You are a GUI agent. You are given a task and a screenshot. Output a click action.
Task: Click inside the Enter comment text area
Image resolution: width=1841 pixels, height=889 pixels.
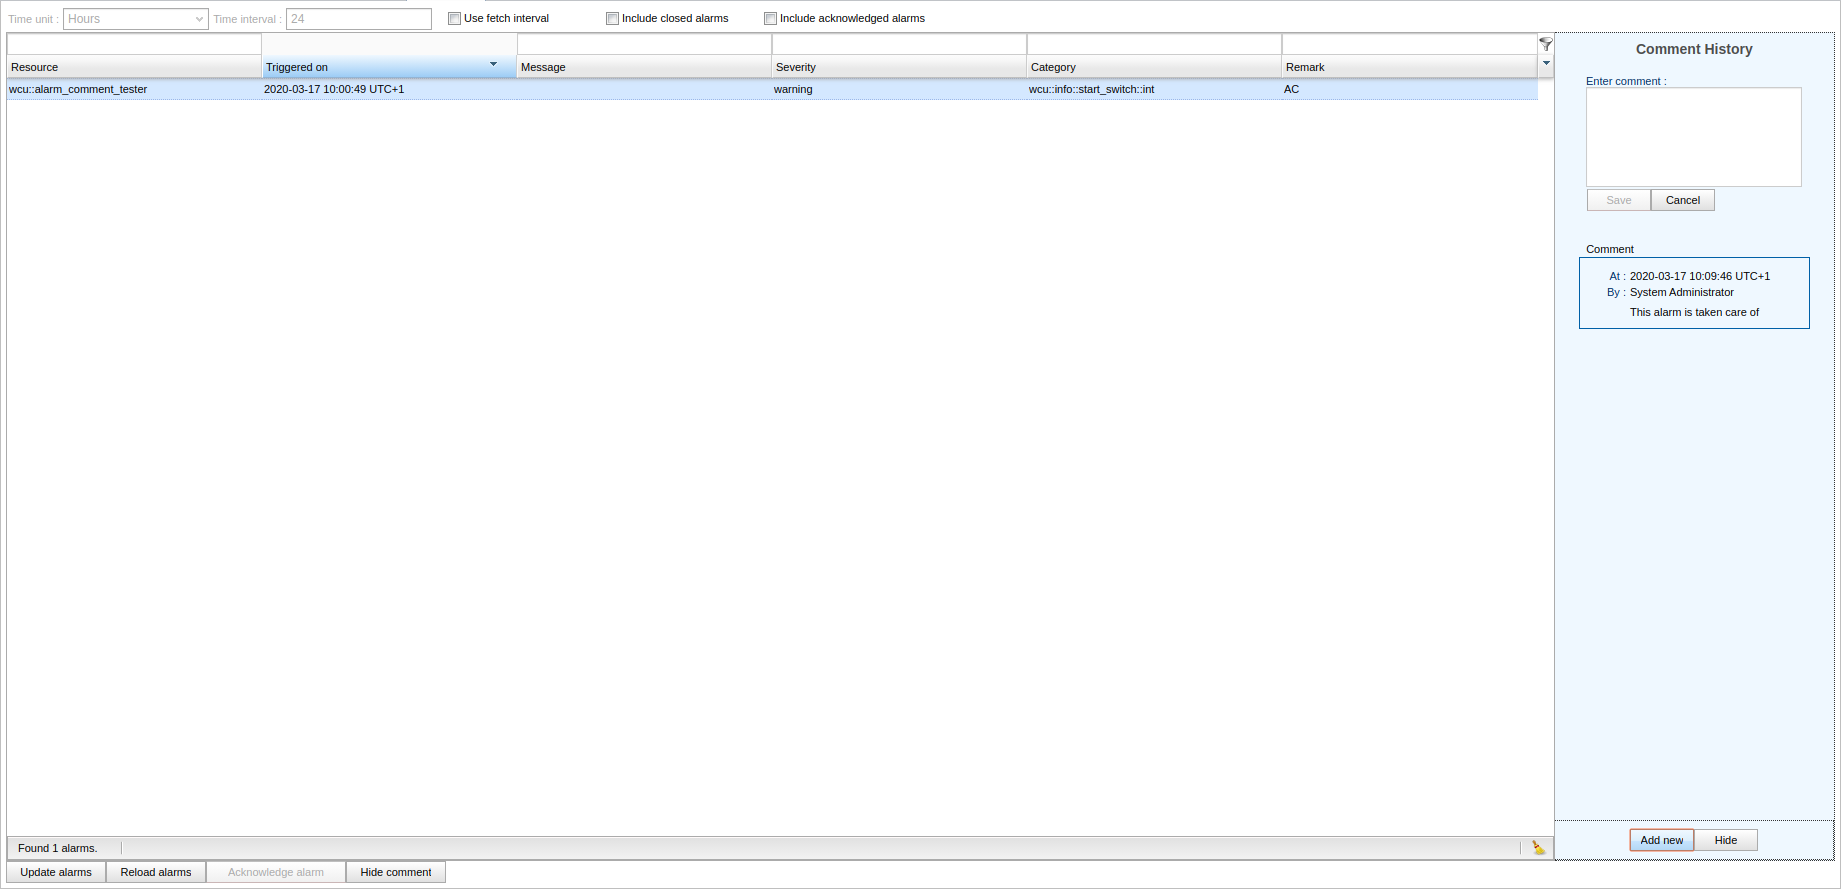[1693, 137]
